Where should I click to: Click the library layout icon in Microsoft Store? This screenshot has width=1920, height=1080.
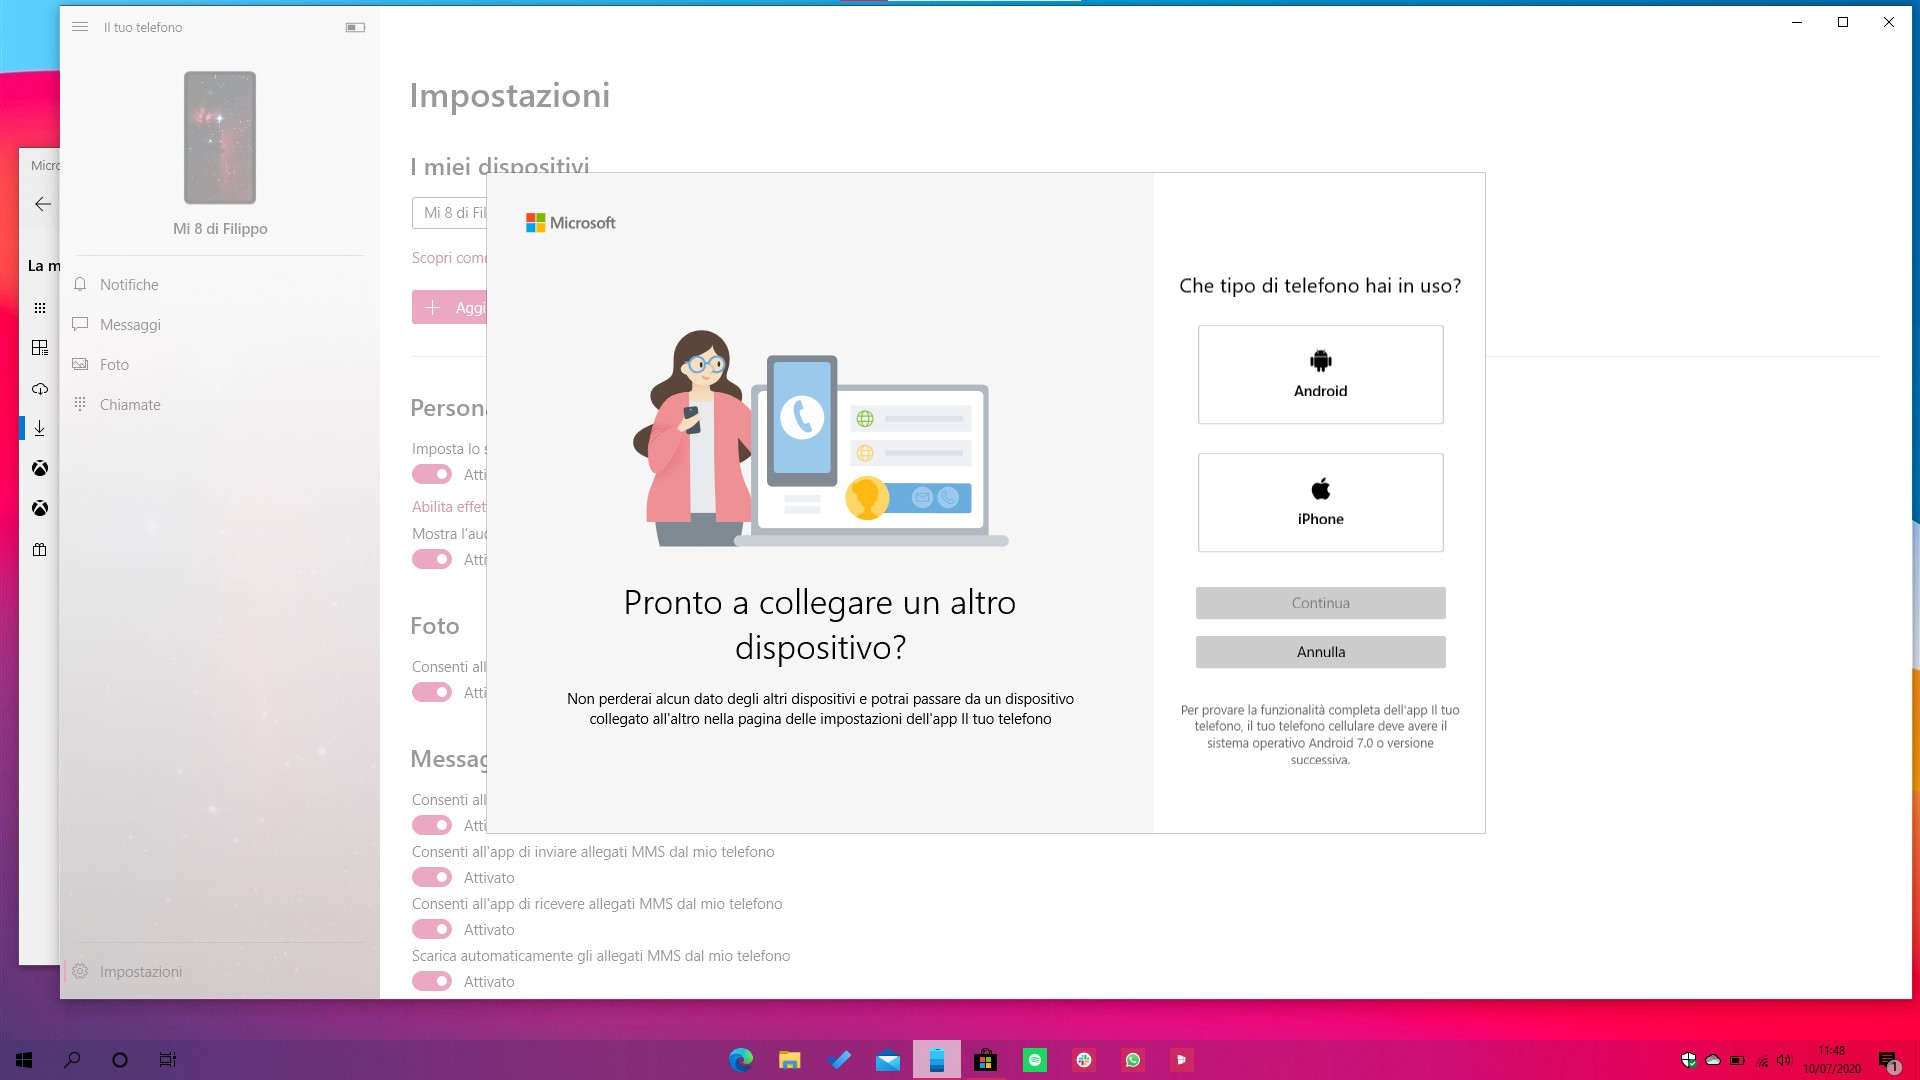click(40, 348)
